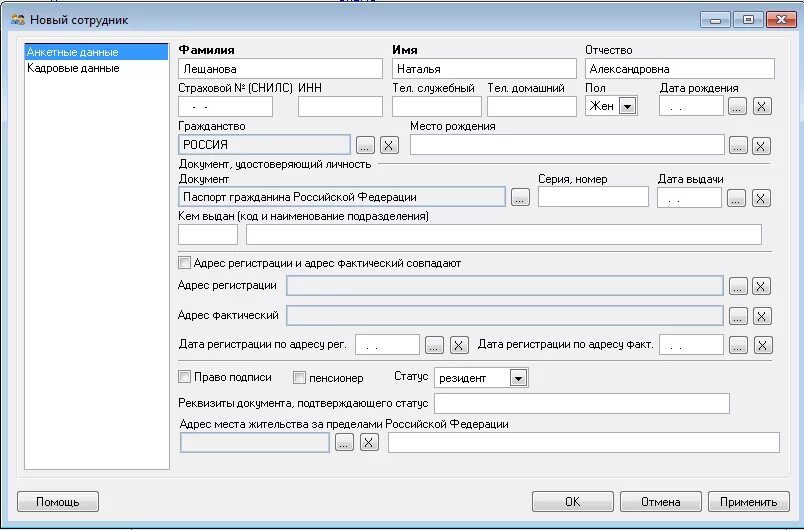Click the Тел. служебный field

437,107
